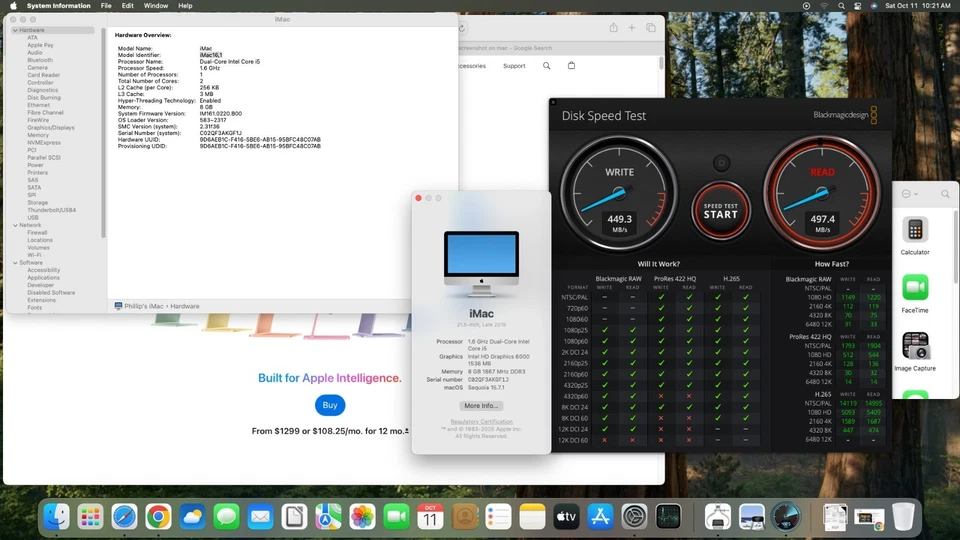Open Calculator in the apps panel
Viewport: 960px width, 540px height.
pos(915,236)
